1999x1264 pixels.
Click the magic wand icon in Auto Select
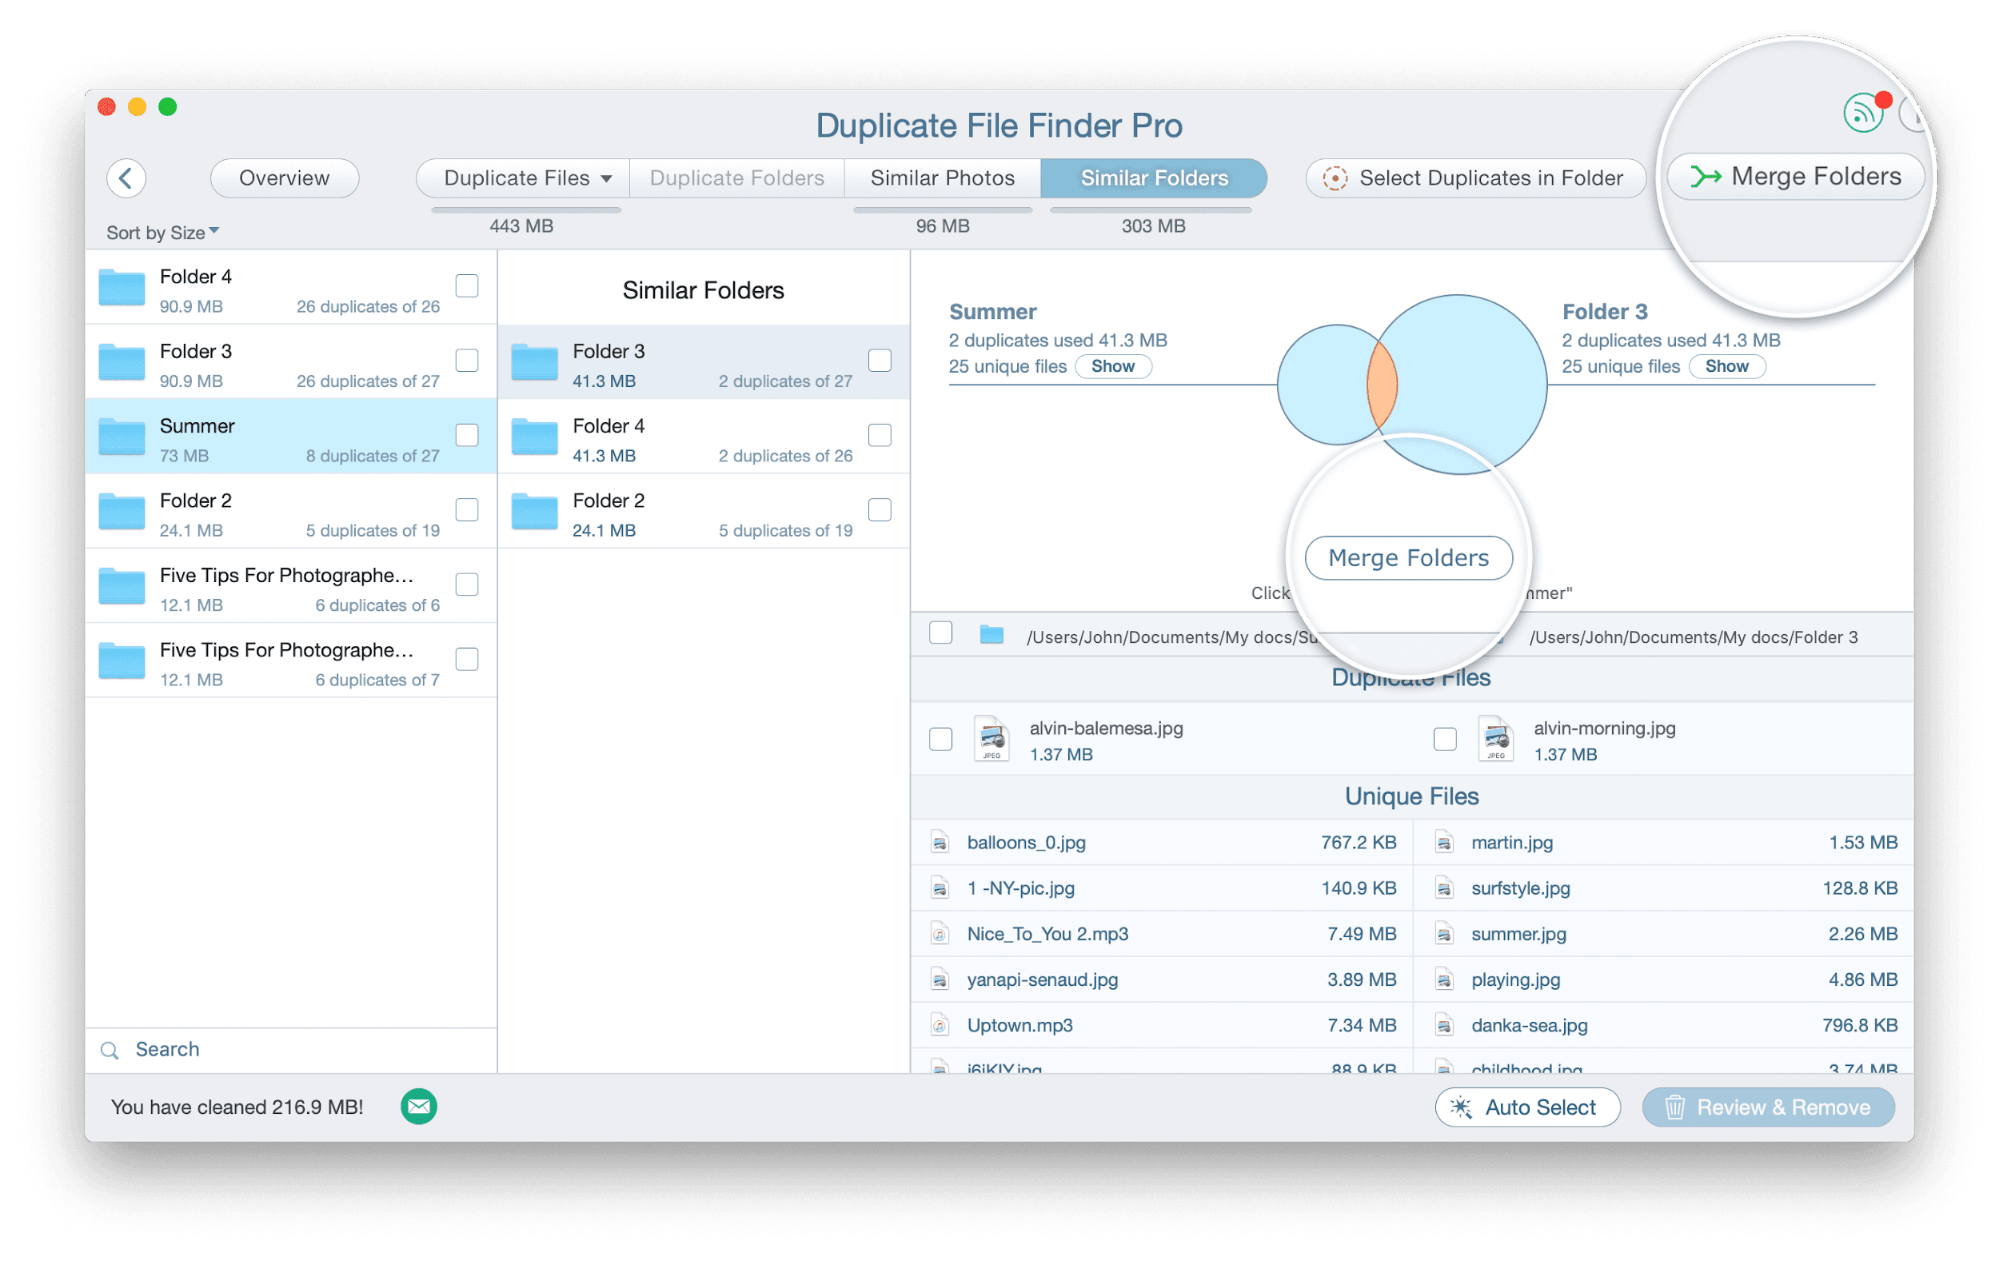1463,1108
